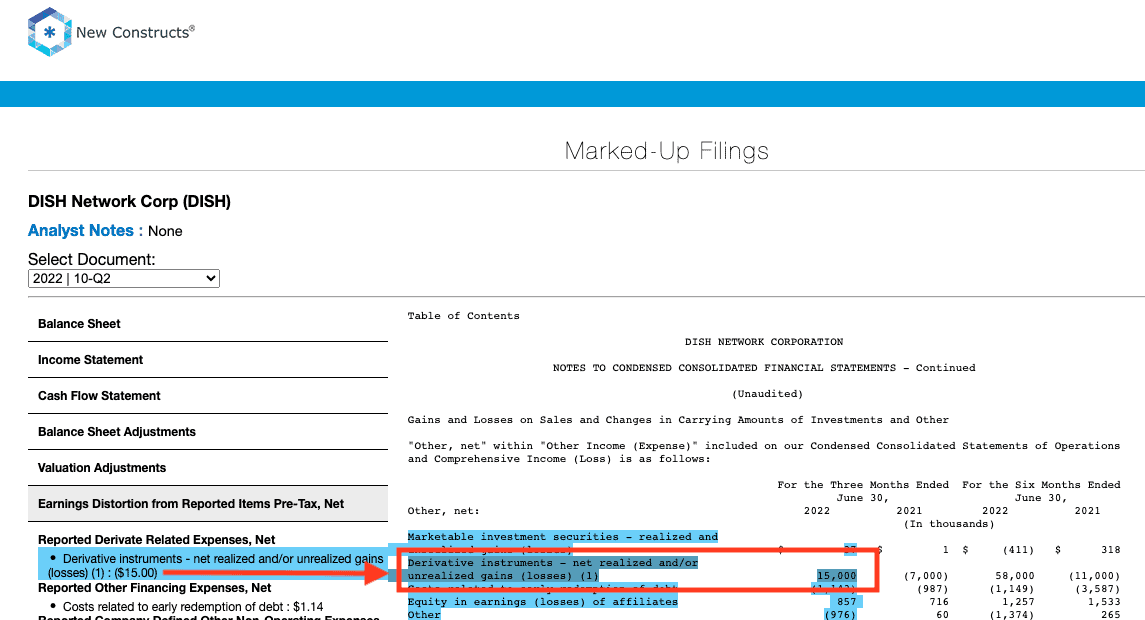Click the Reported Derivate Related Expenses, Net heading
This screenshot has width=1145, height=620.
coord(156,540)
